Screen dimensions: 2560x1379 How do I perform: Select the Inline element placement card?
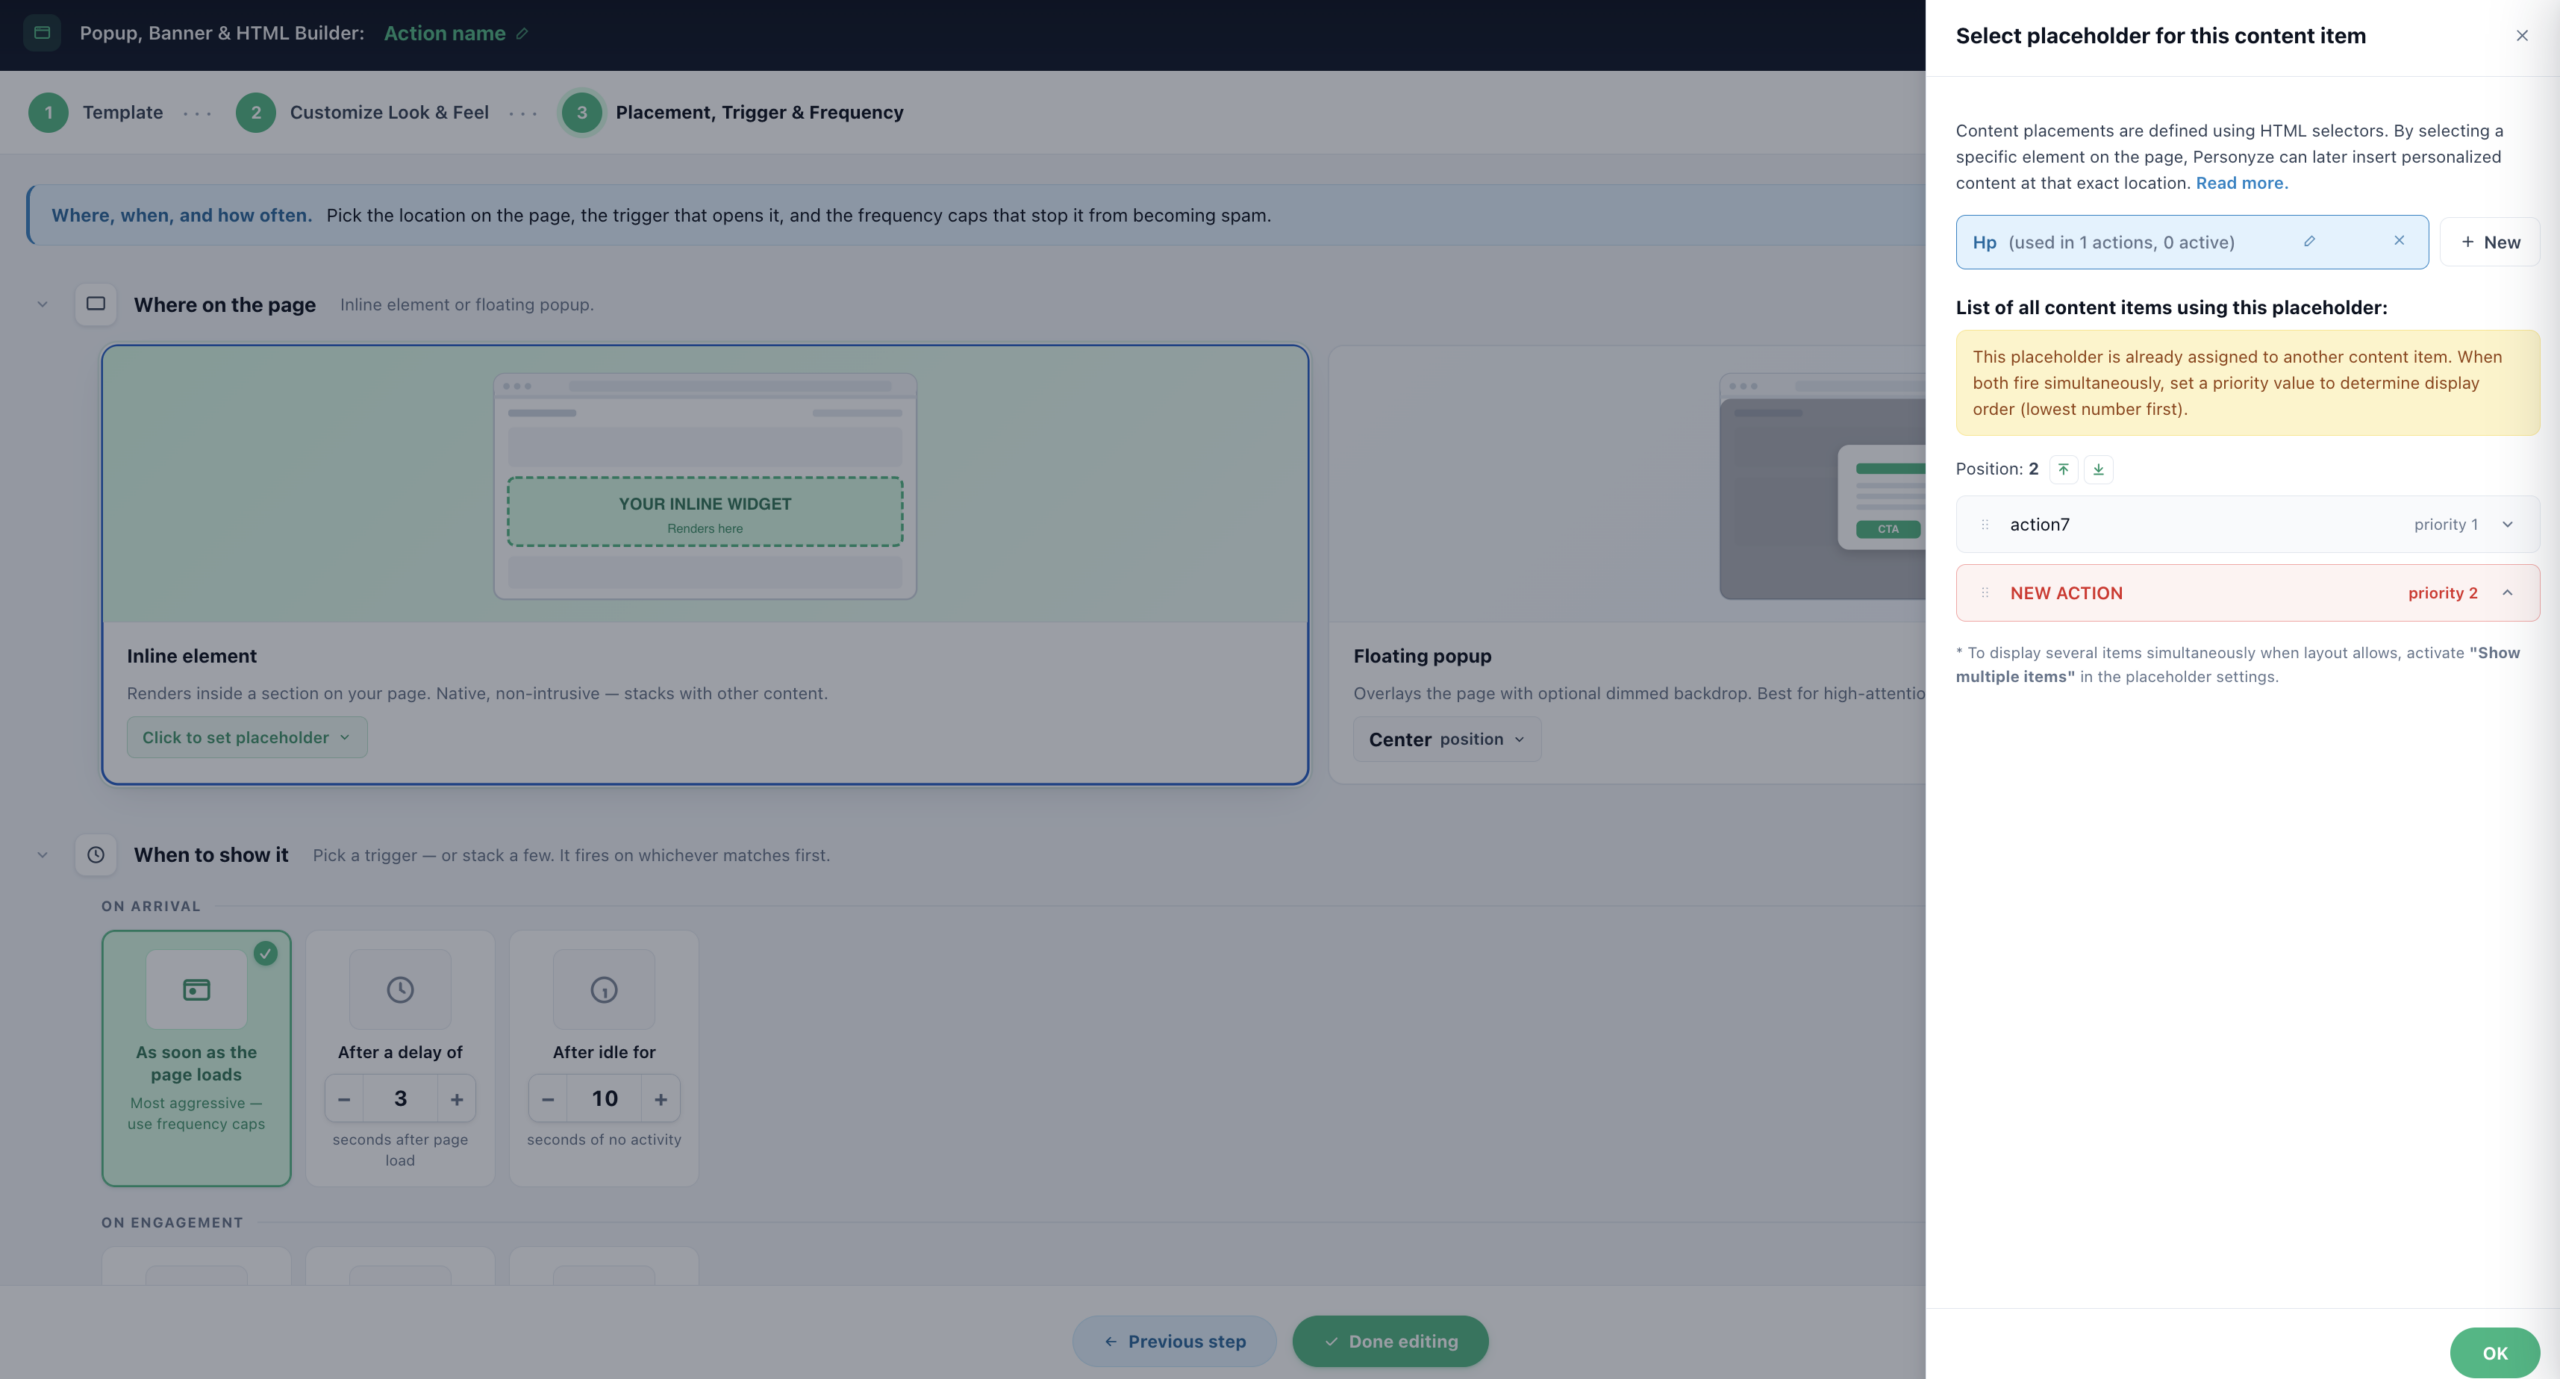click(705, 565)
